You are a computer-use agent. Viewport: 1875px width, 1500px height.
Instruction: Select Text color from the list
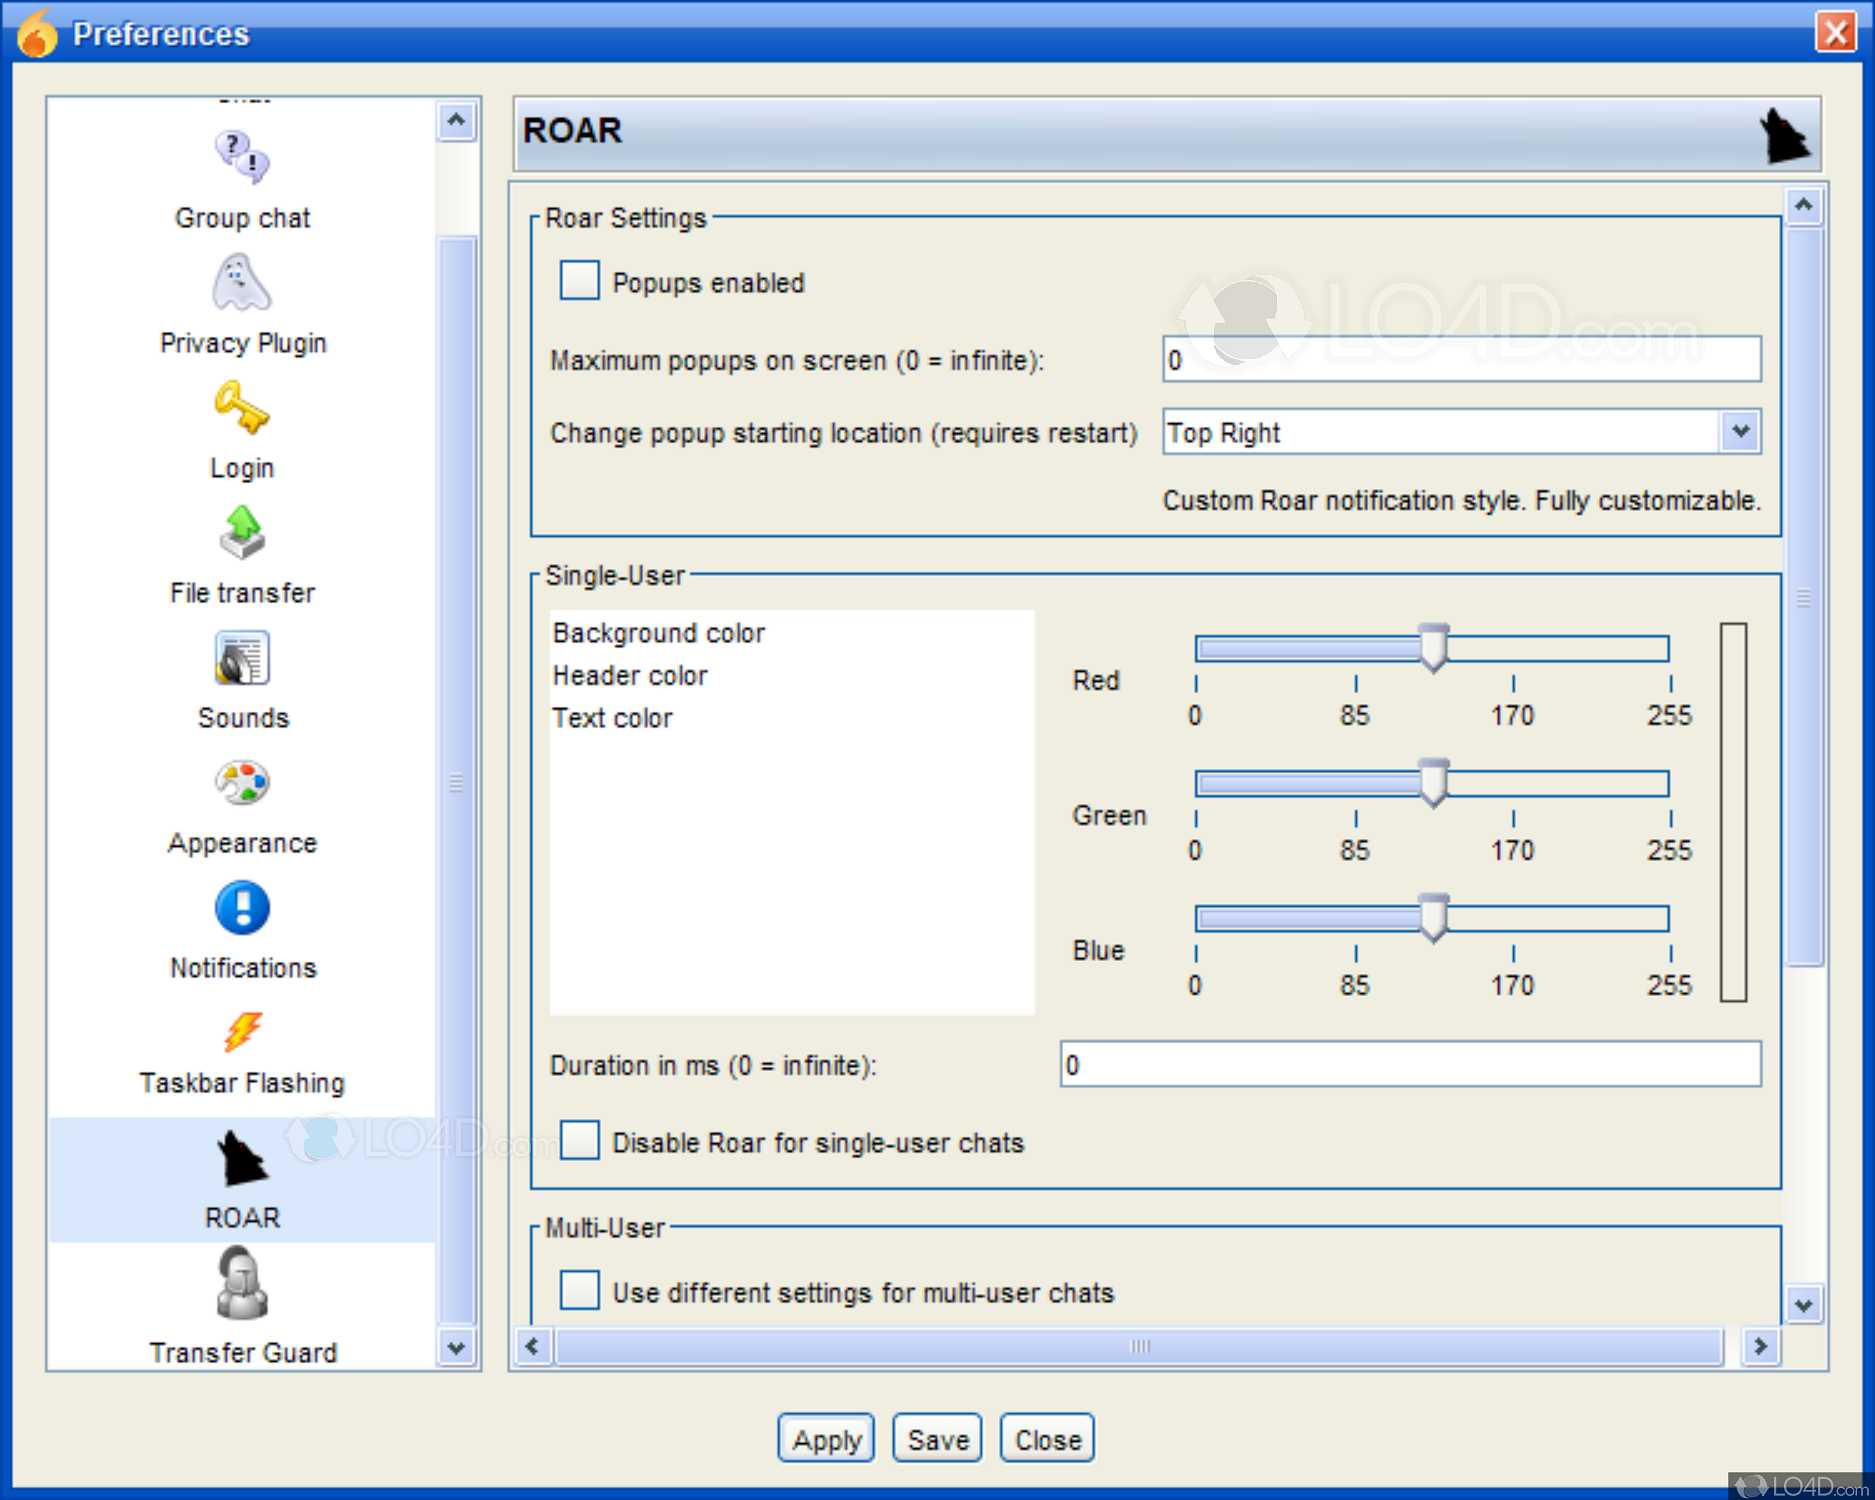tap(612, 717)
